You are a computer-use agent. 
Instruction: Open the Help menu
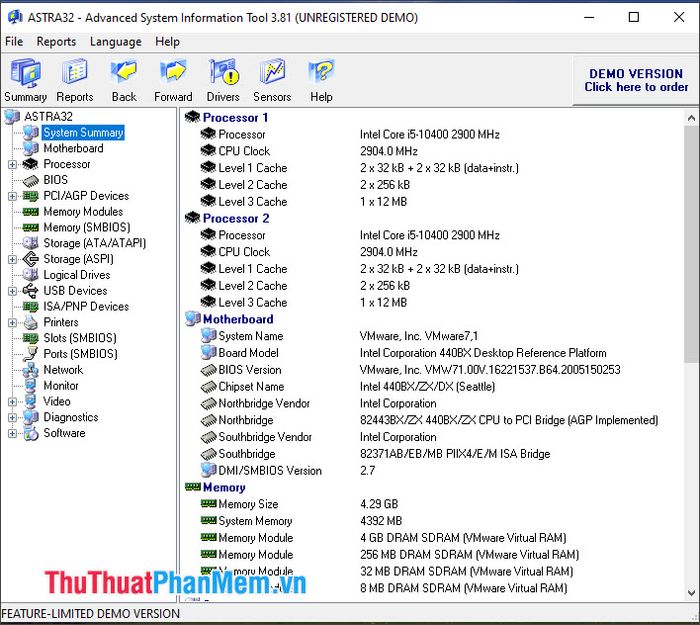[x=167, y=42]
